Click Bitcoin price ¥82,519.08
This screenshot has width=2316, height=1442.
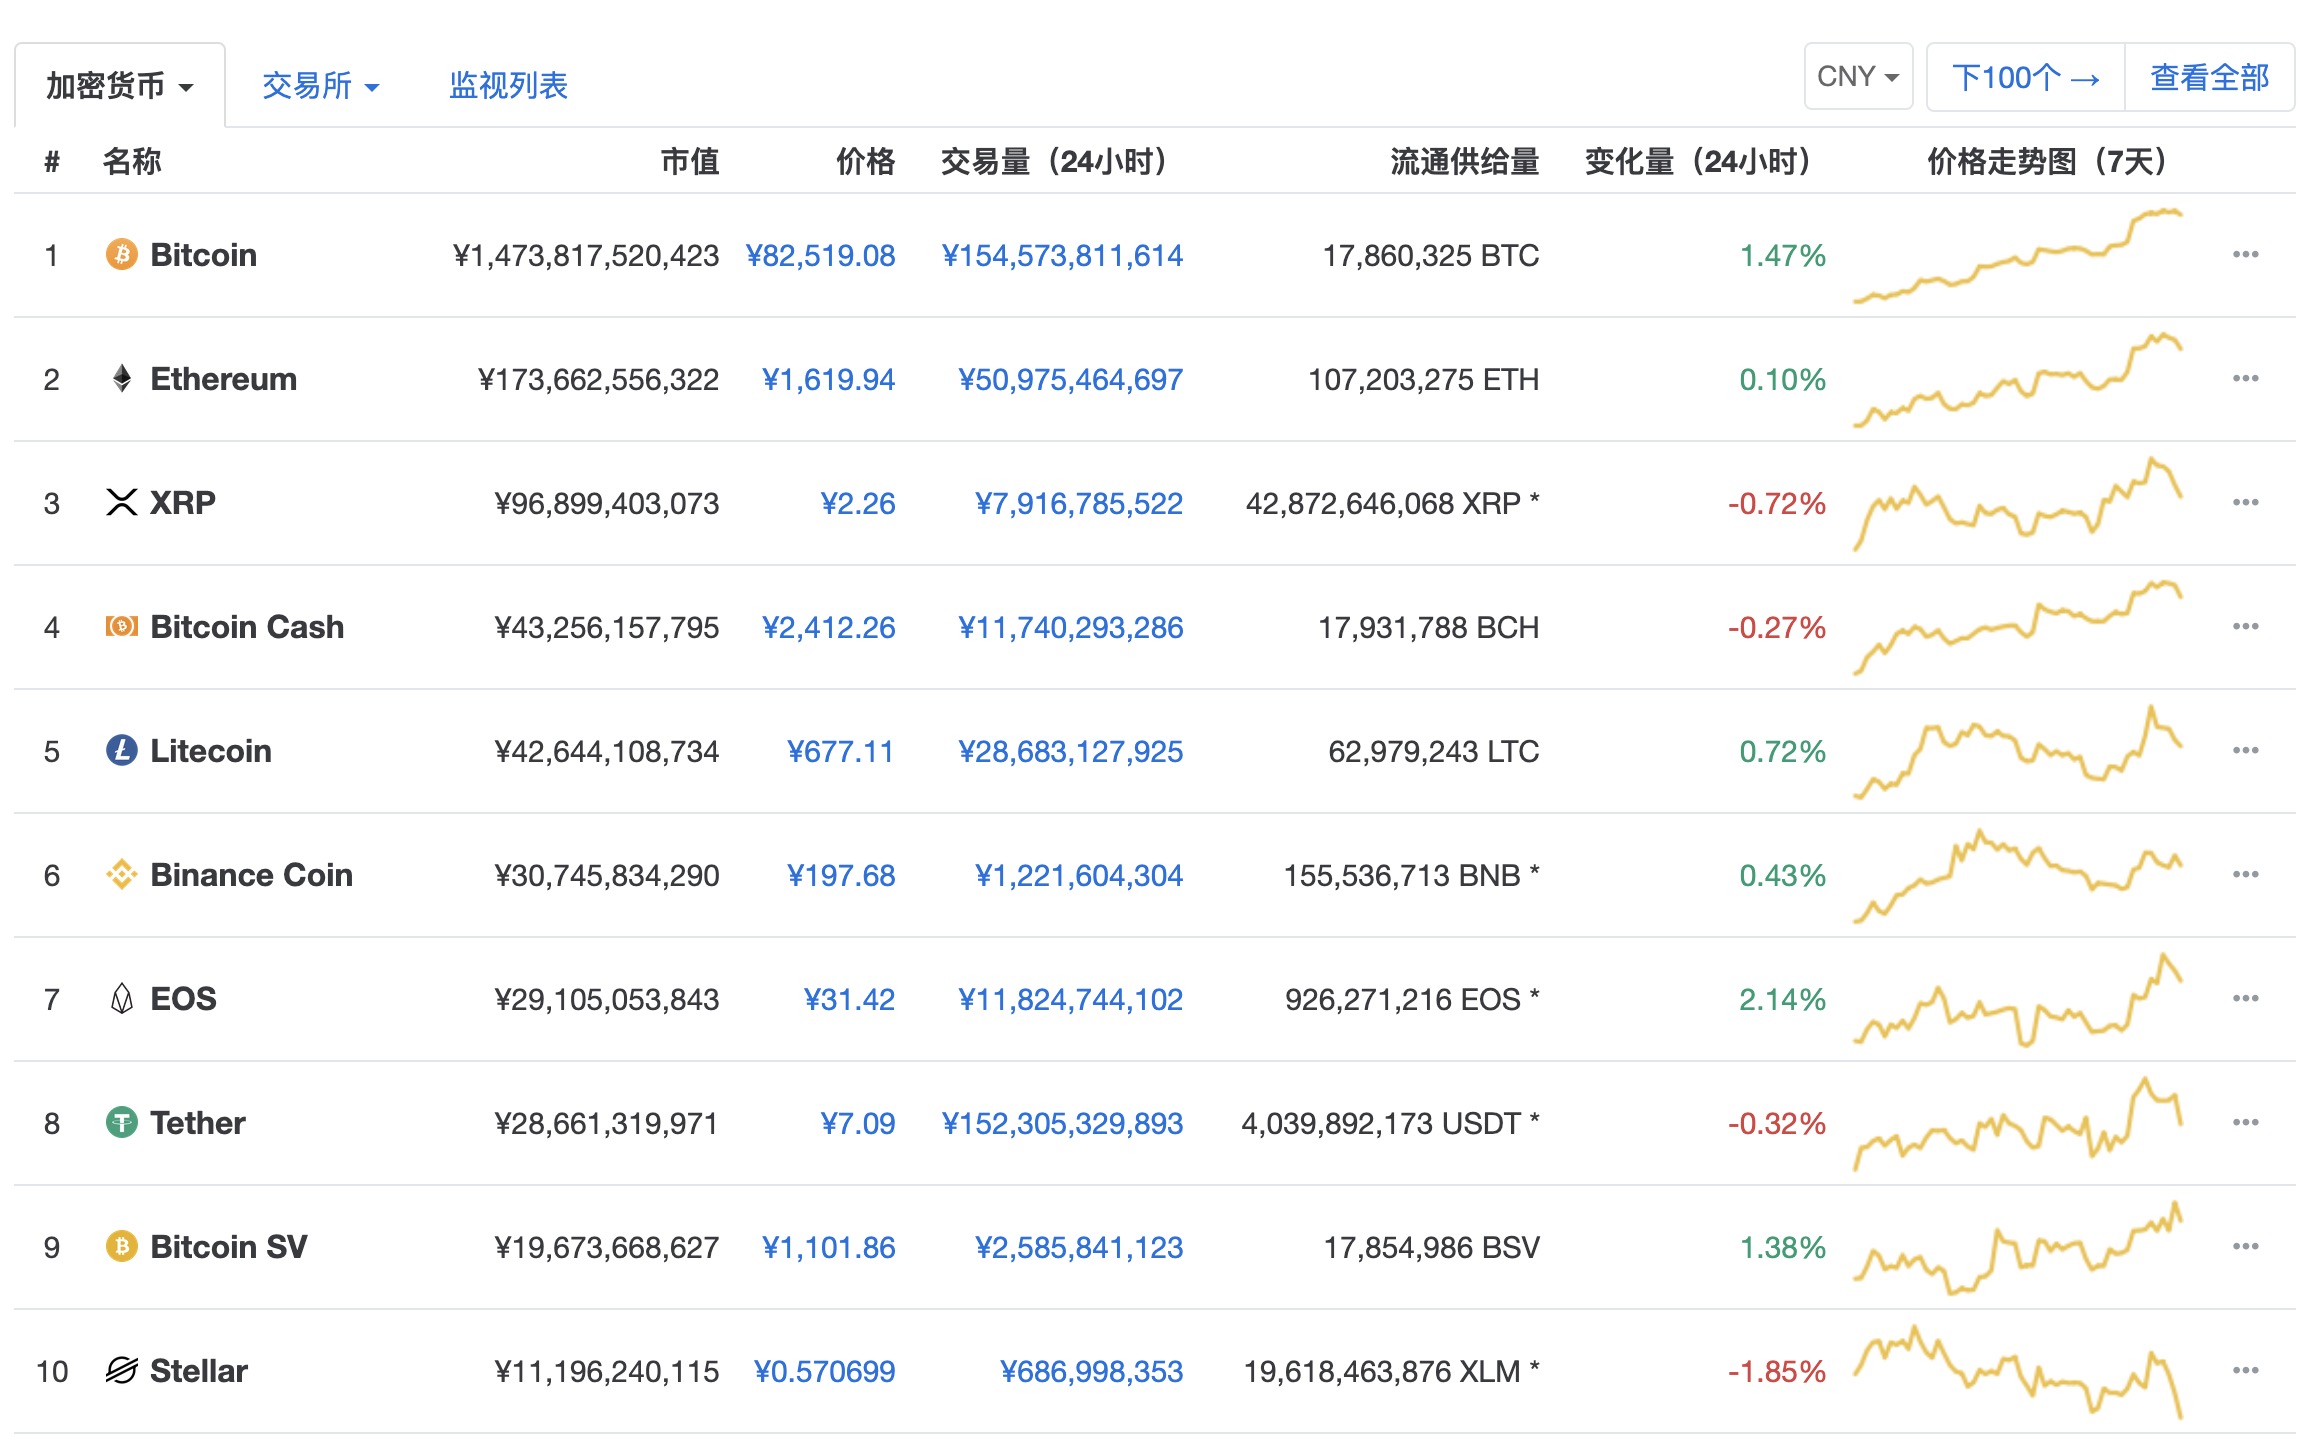(821, 255)
